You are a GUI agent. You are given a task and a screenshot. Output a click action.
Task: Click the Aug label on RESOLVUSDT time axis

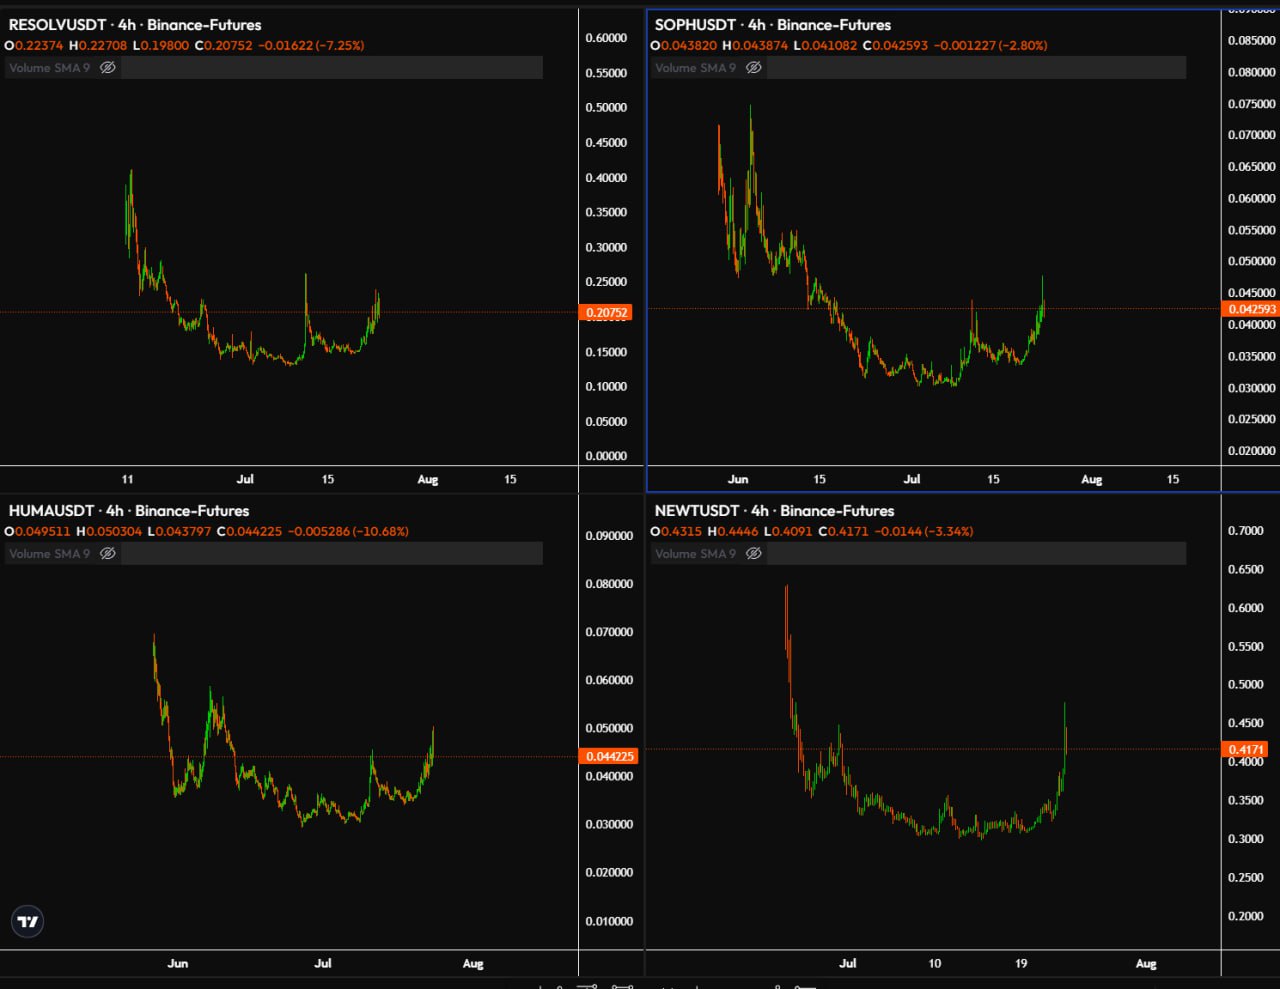(428, 480)
